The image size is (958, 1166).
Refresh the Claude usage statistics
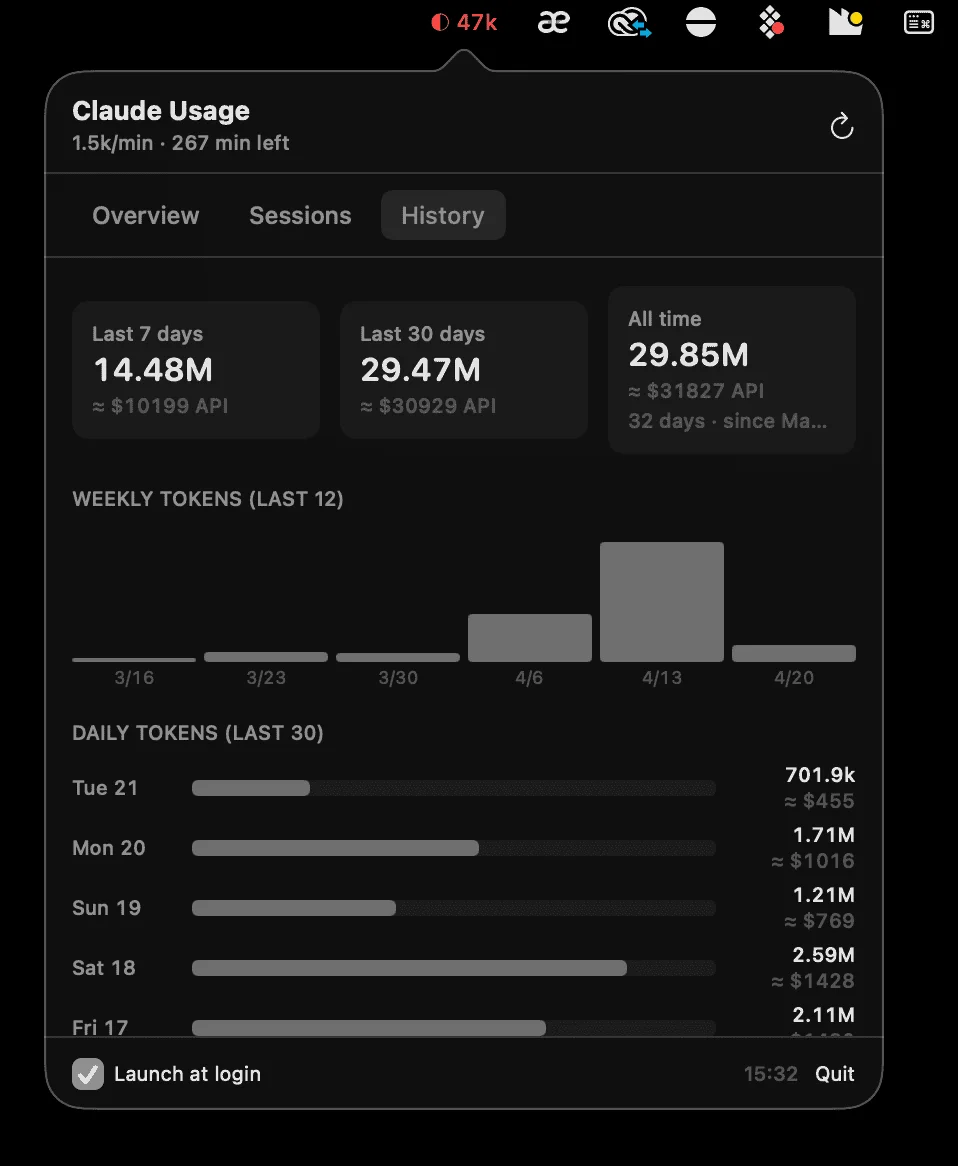(x=842, y=126)
